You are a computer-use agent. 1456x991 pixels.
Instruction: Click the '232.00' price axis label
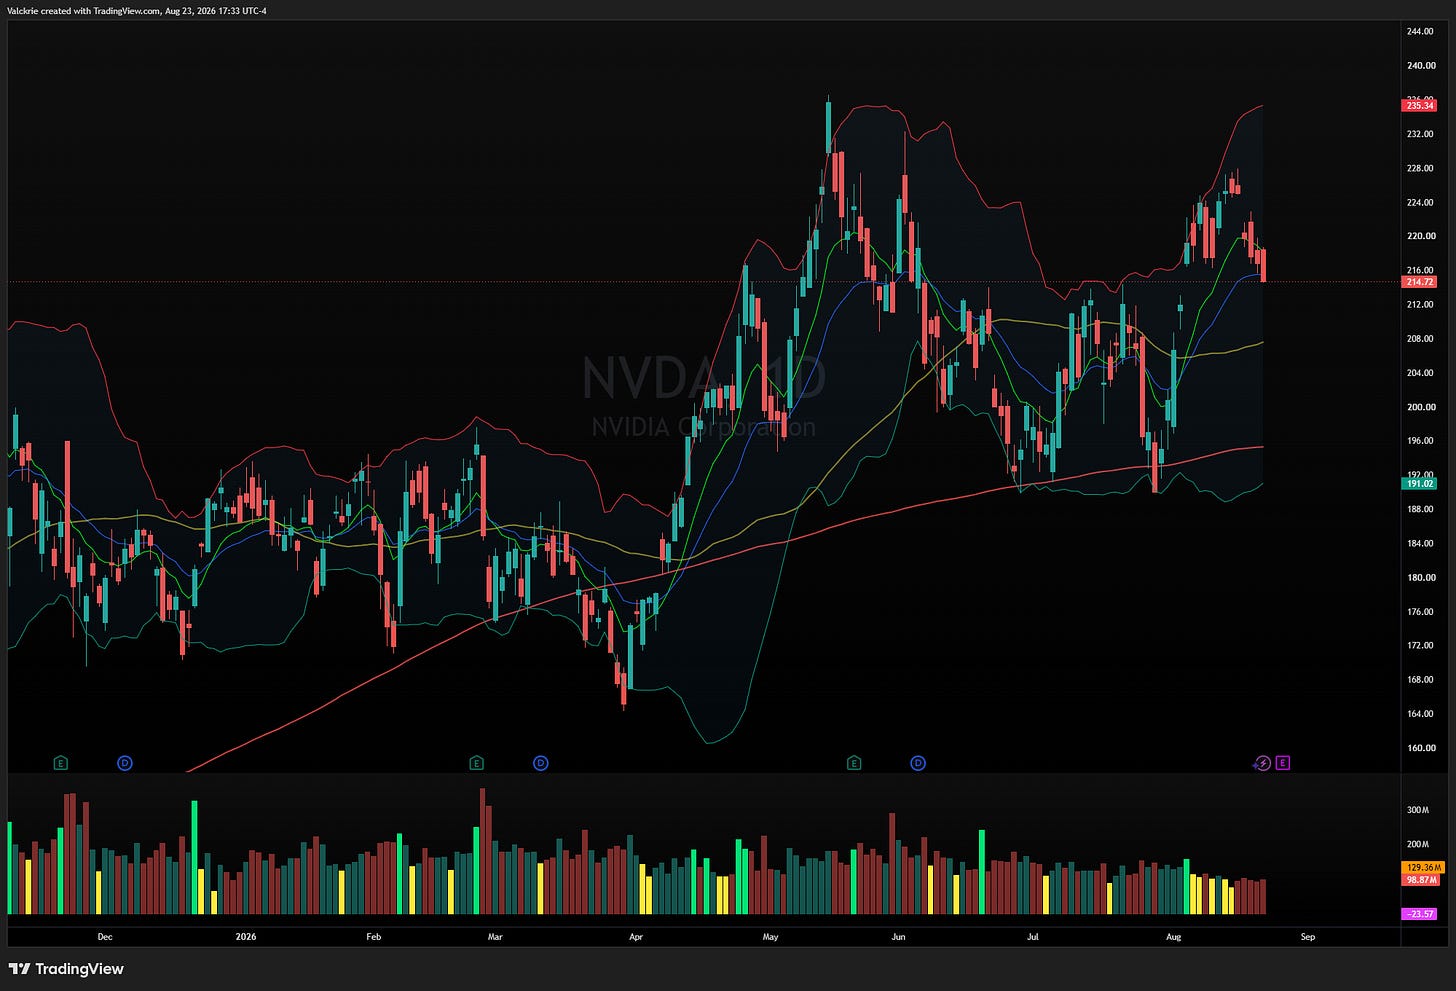pos(1421,134)
